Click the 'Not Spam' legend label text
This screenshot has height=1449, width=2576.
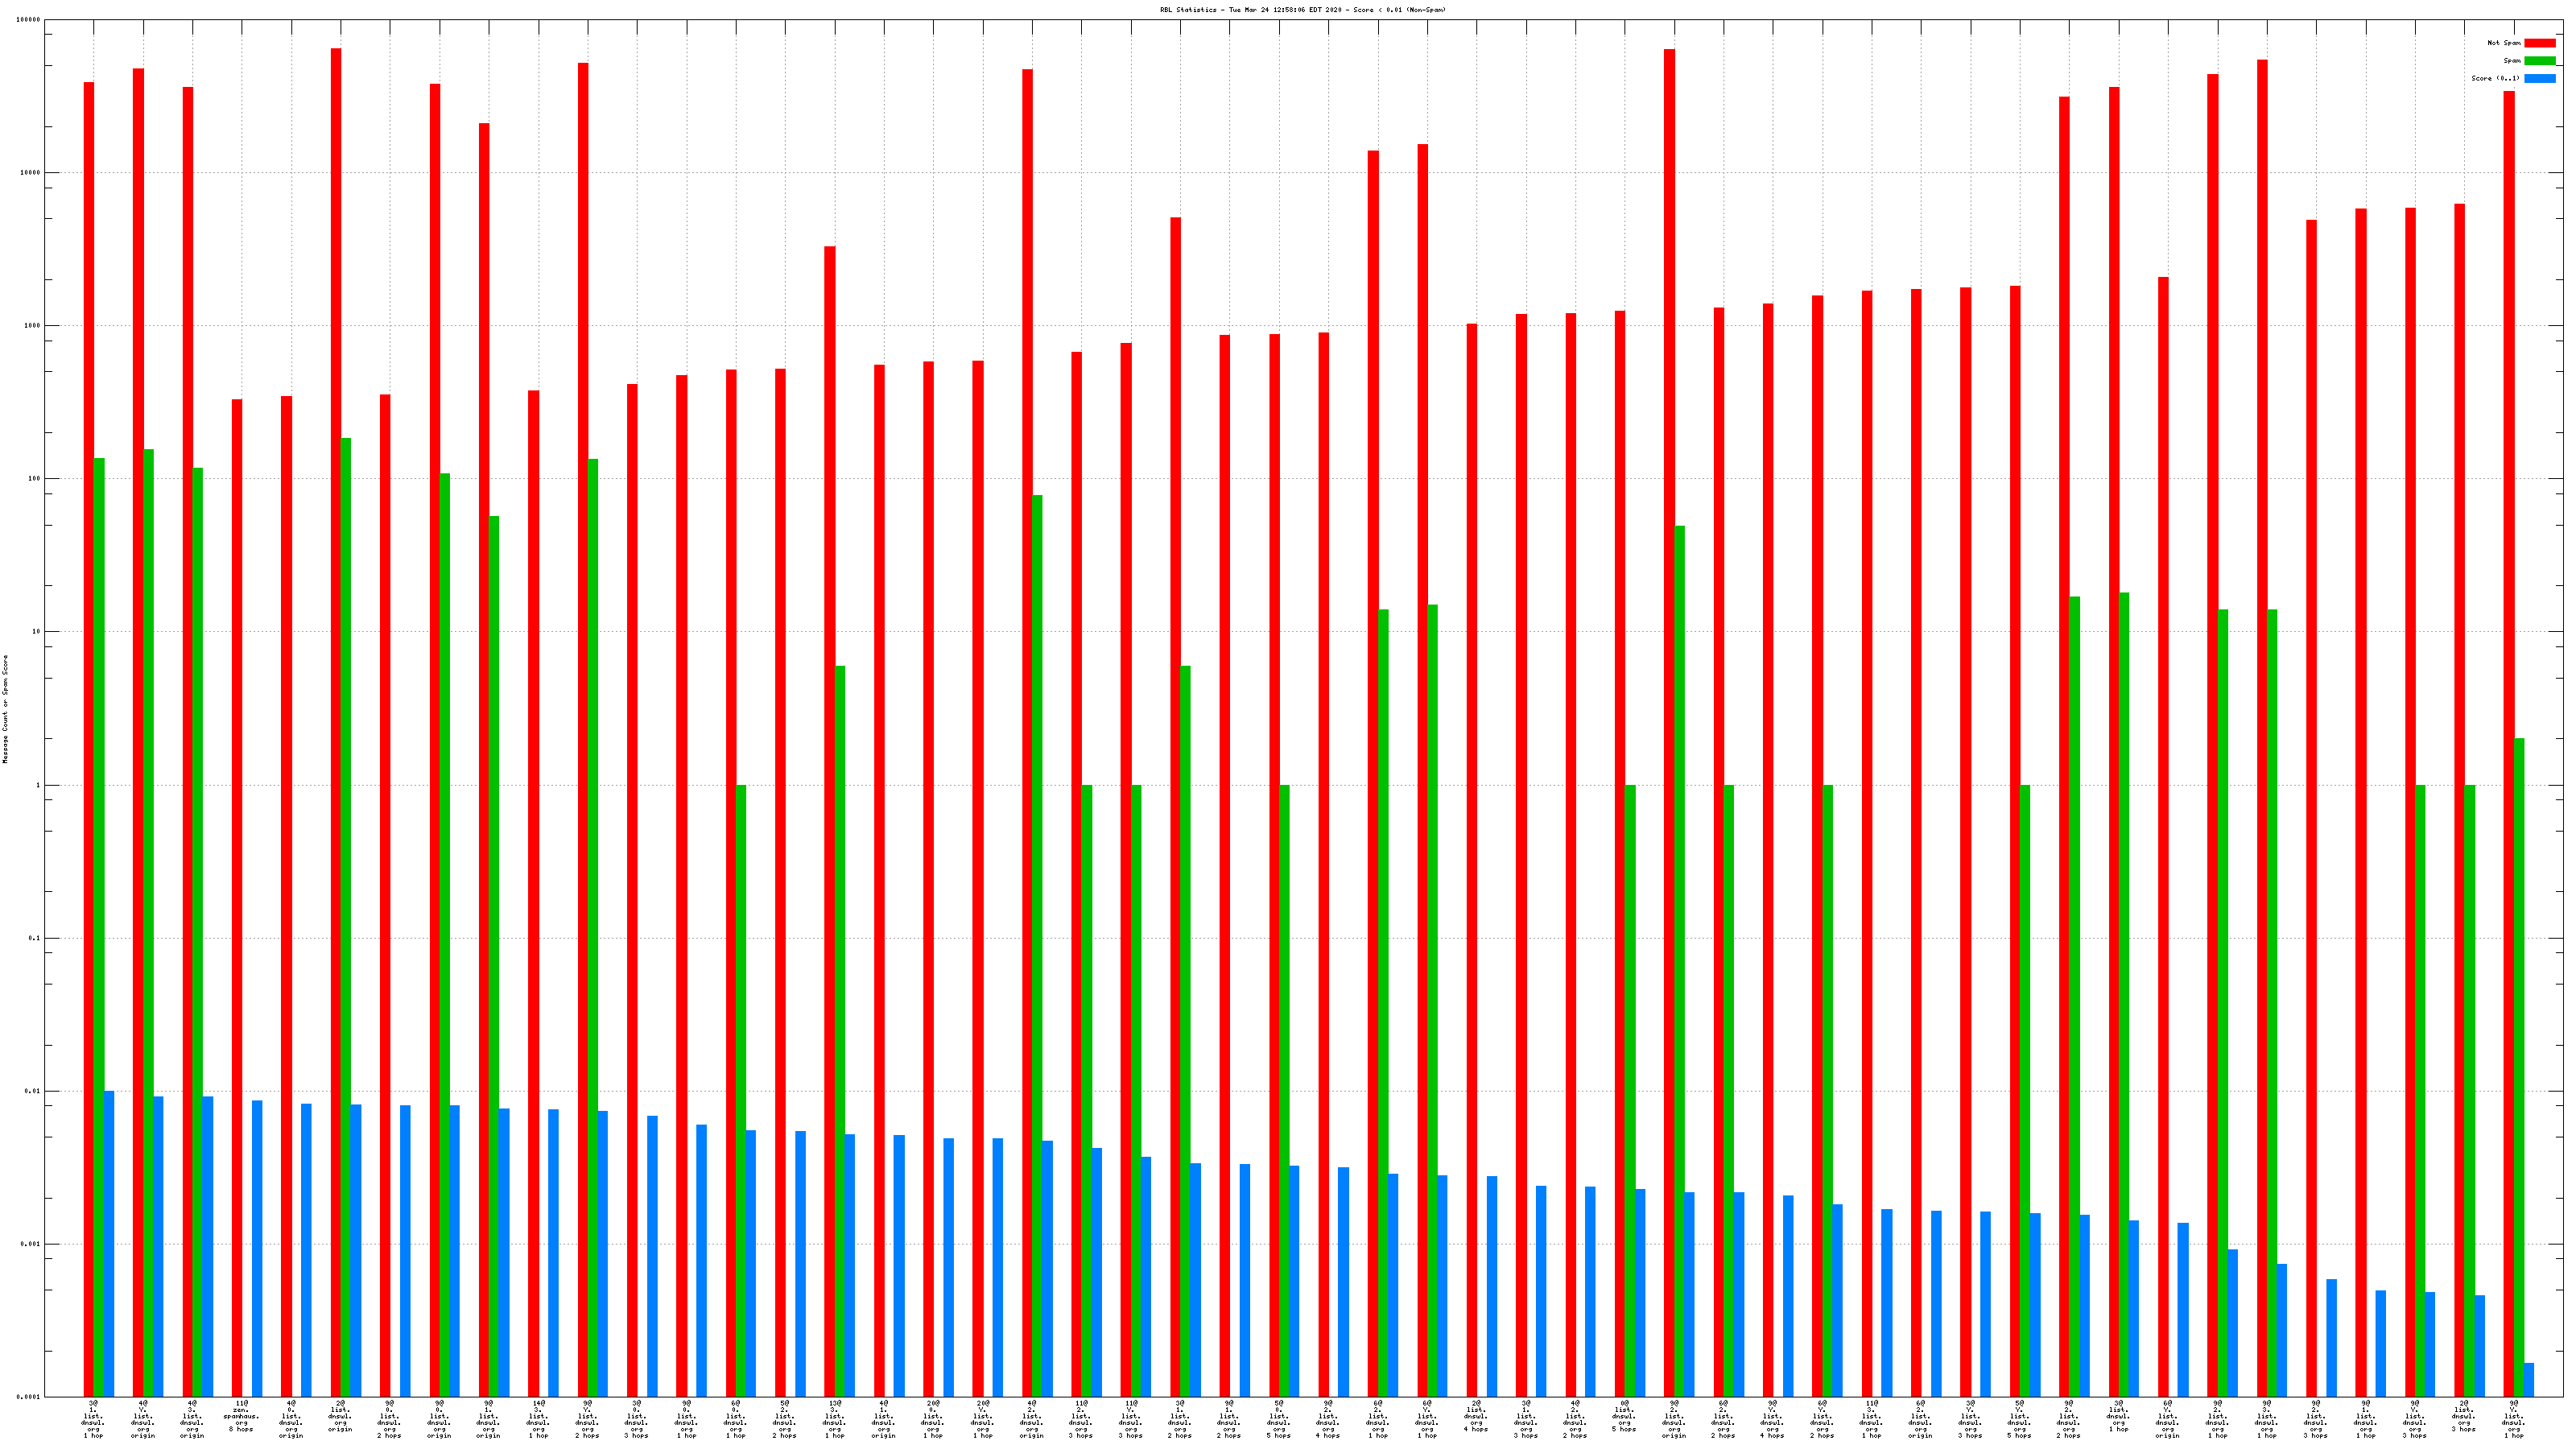2504,43
